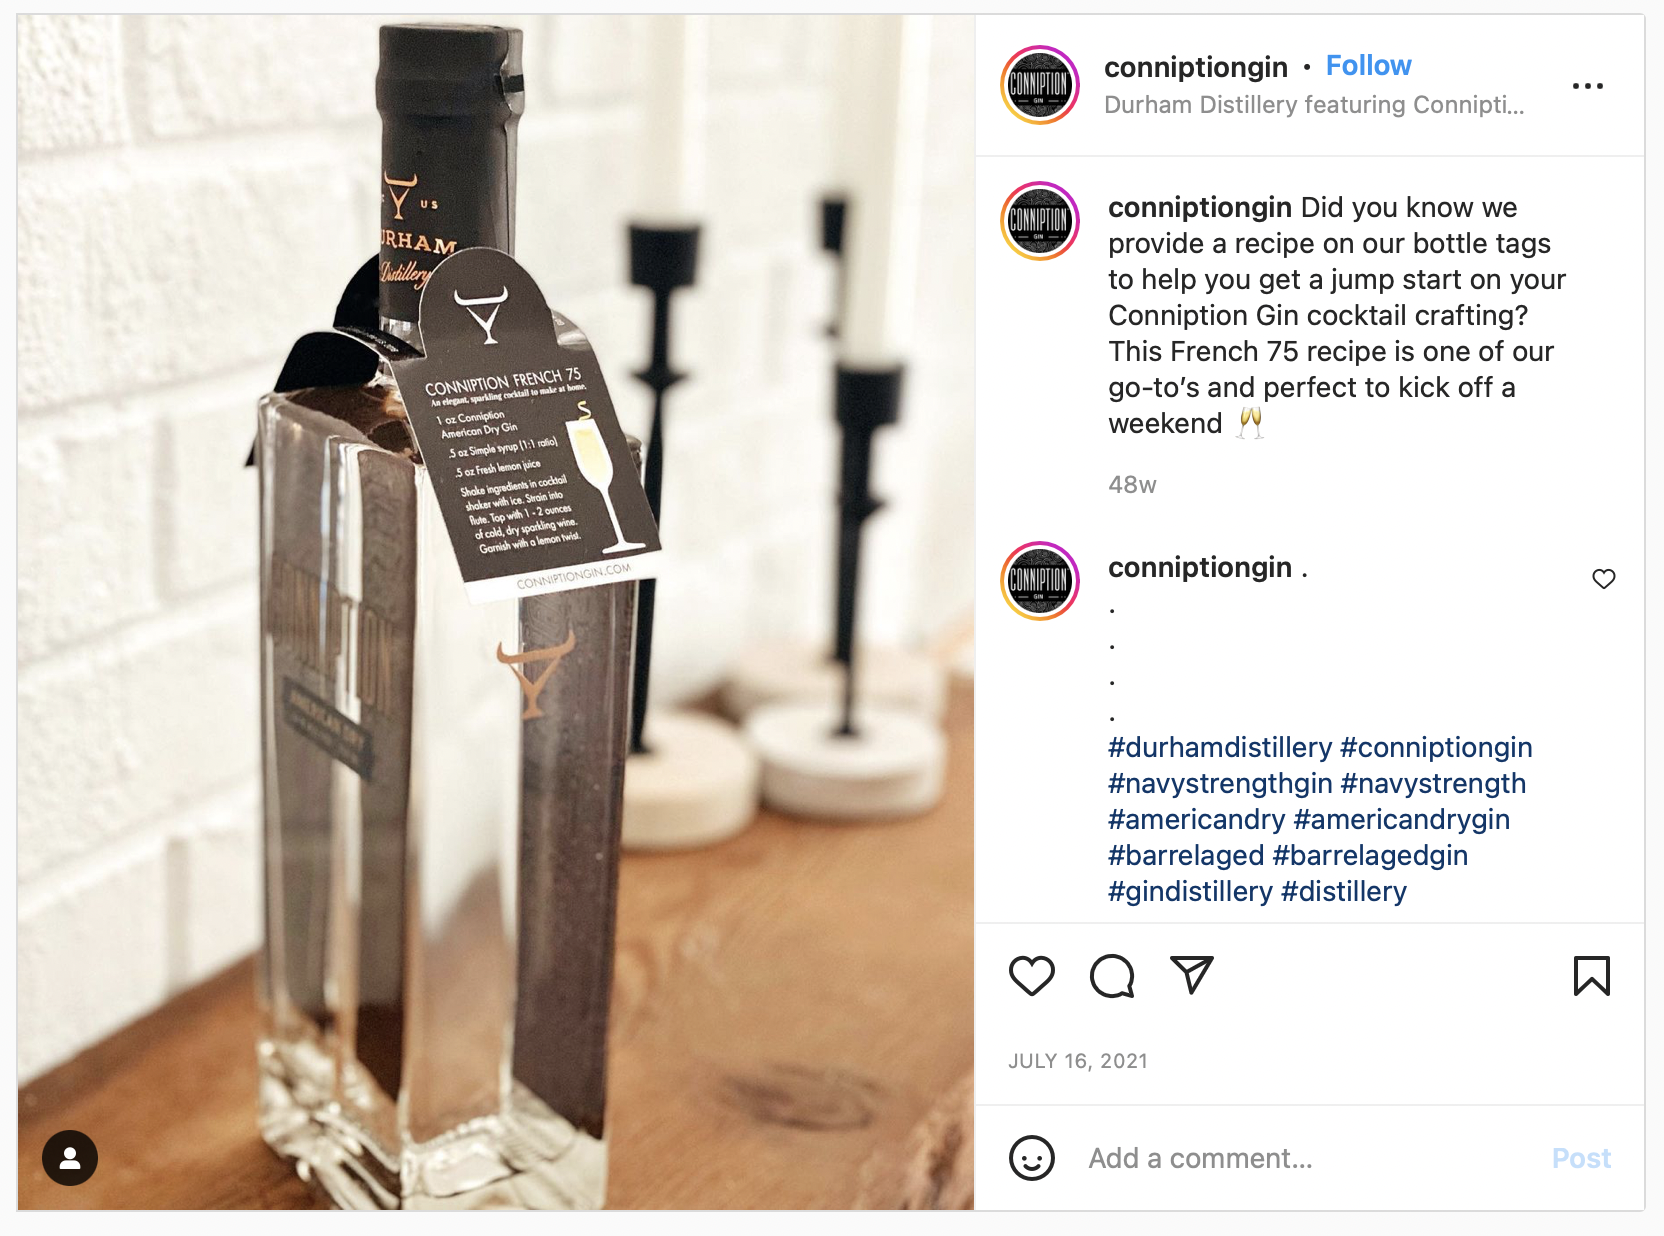Show tagged accounts on the photo

tap(70, 1158)
